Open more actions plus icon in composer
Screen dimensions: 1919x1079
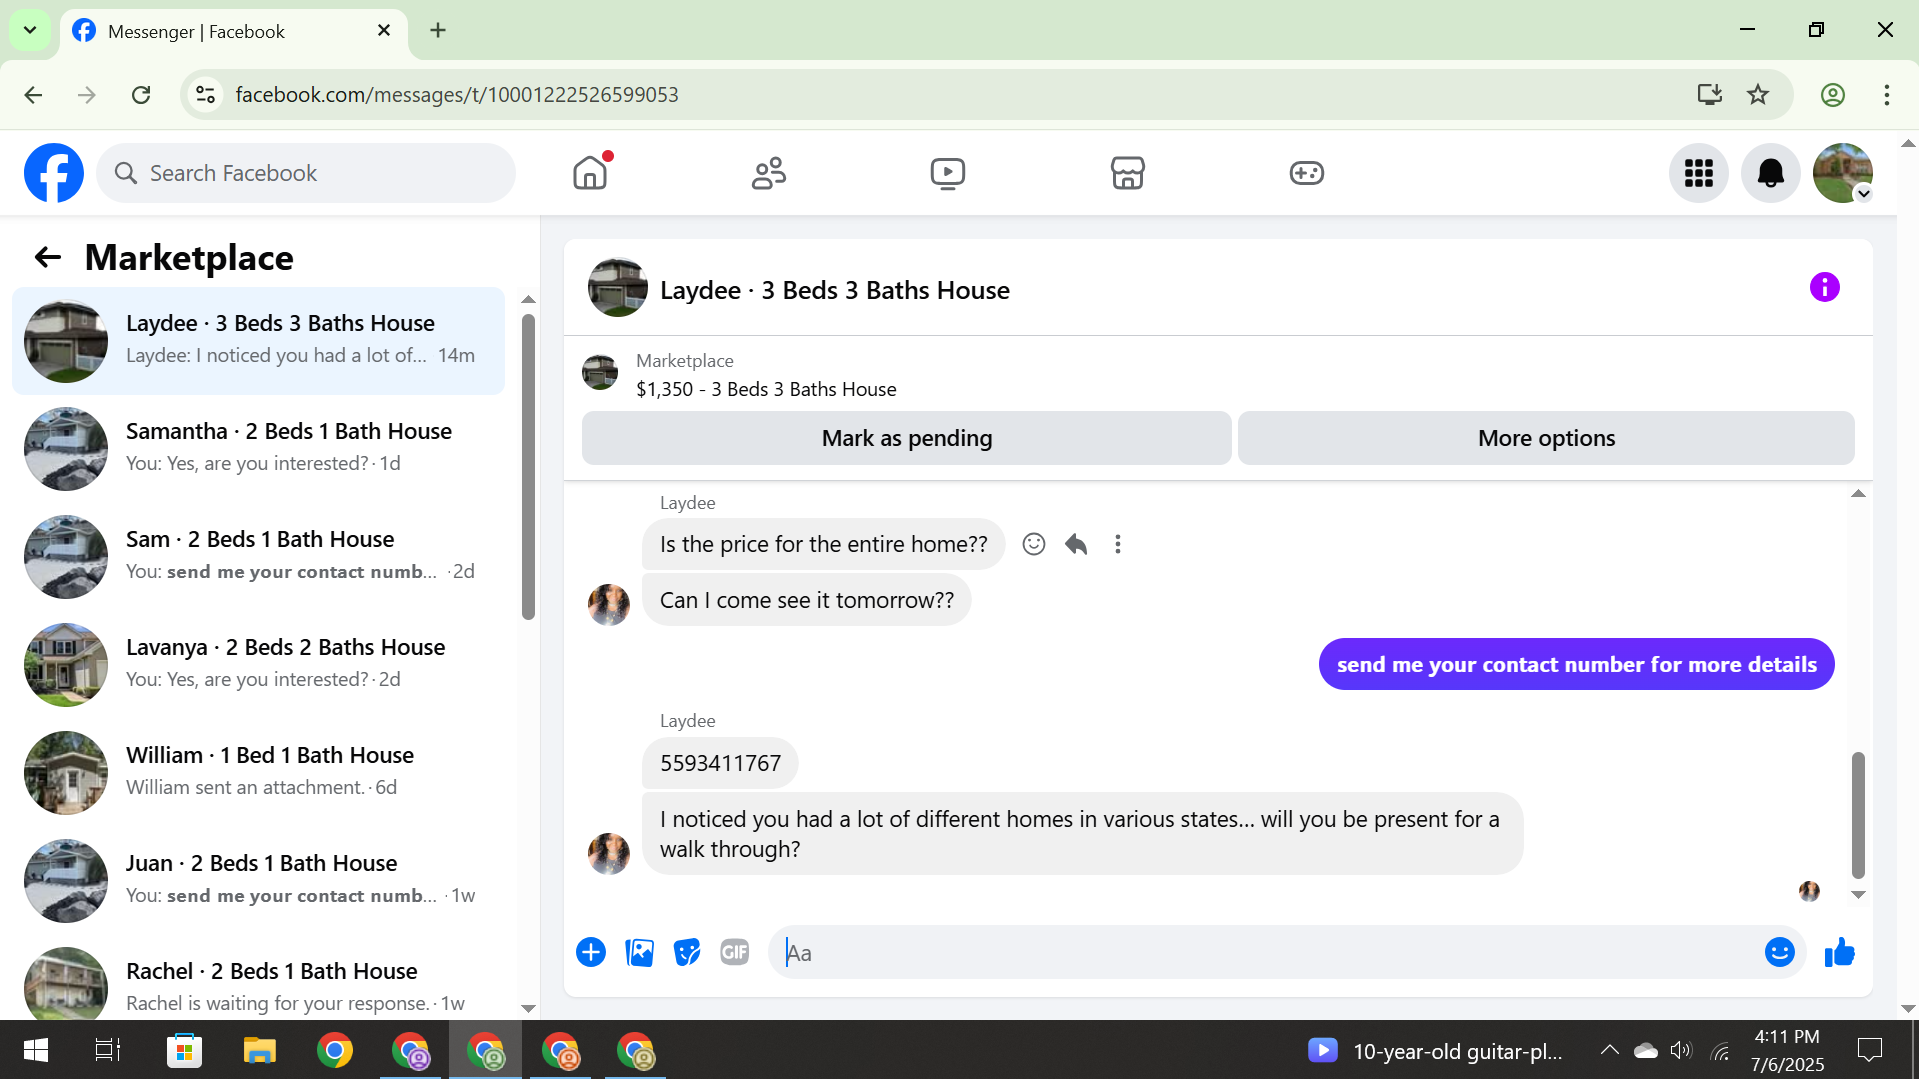[591, 952]
